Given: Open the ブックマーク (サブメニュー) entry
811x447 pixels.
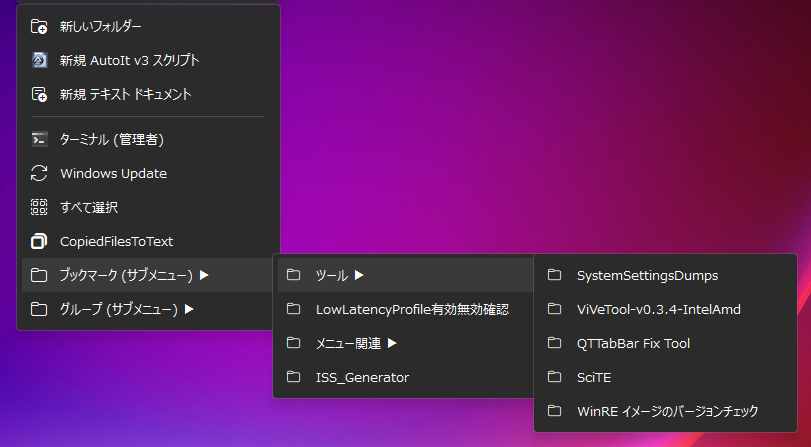Looking at the screenshot, I should pos(148,275).
